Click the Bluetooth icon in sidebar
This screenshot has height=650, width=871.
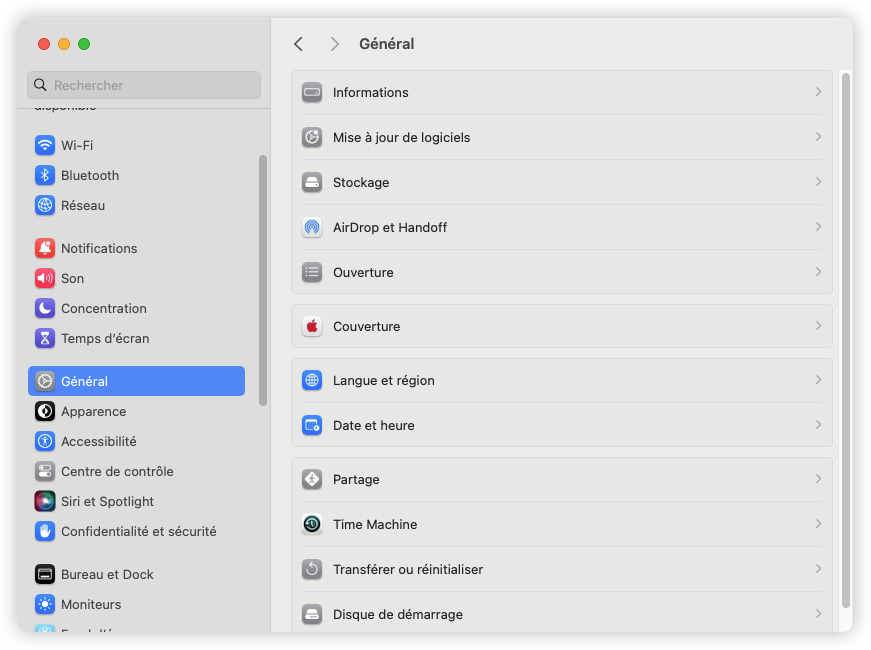(45, 176)
